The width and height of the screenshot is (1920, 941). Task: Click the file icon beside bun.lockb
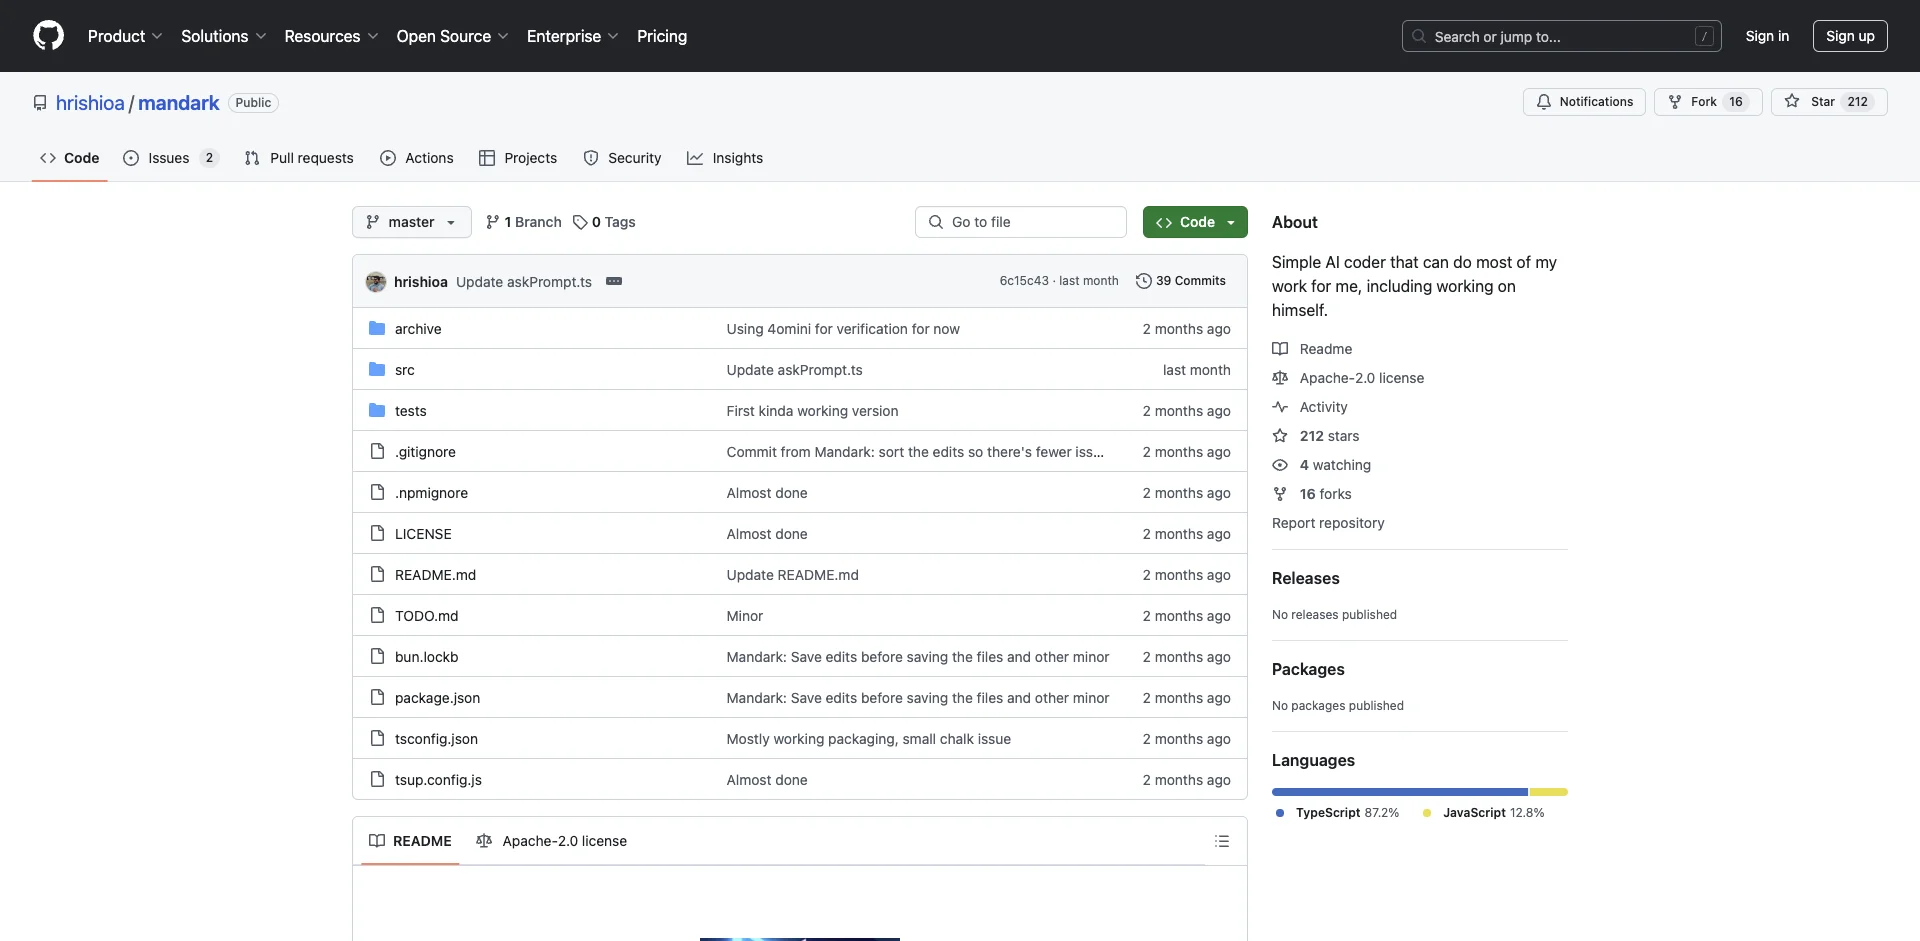click(x=377, y=657)
